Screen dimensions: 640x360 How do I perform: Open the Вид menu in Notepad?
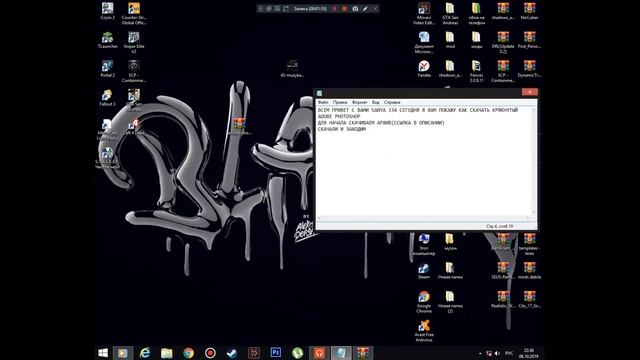(376, 102)
